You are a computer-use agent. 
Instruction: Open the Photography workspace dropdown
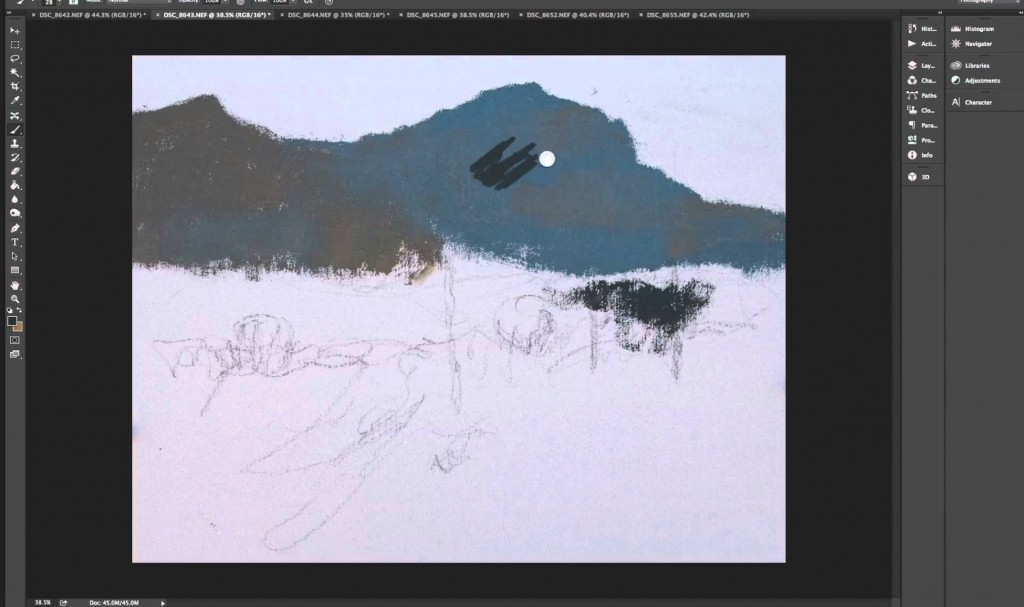click(x=989, y=2)
